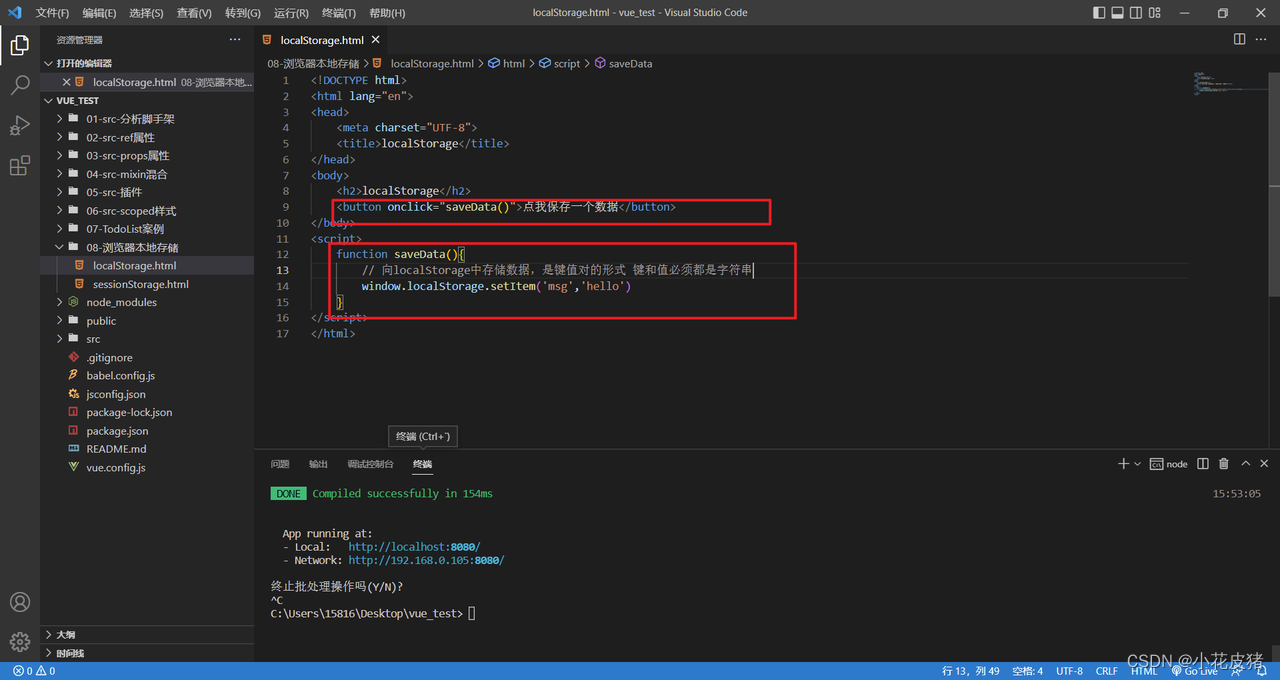Open 文件(F) menu
The width and height of the screenshot is (1280, 680).
53,13
